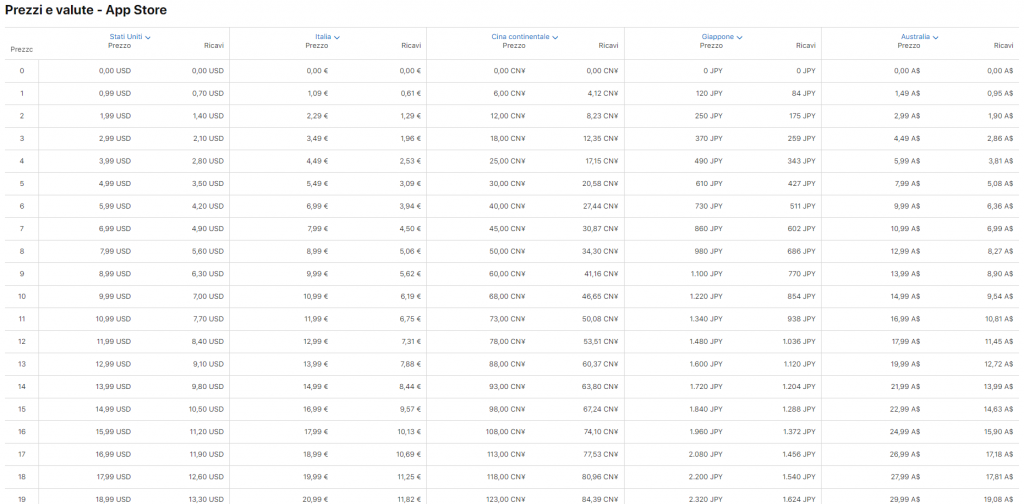Select the 860 JPY price cell
Screen dimensions: 1024x504
[x=709, y=228]
